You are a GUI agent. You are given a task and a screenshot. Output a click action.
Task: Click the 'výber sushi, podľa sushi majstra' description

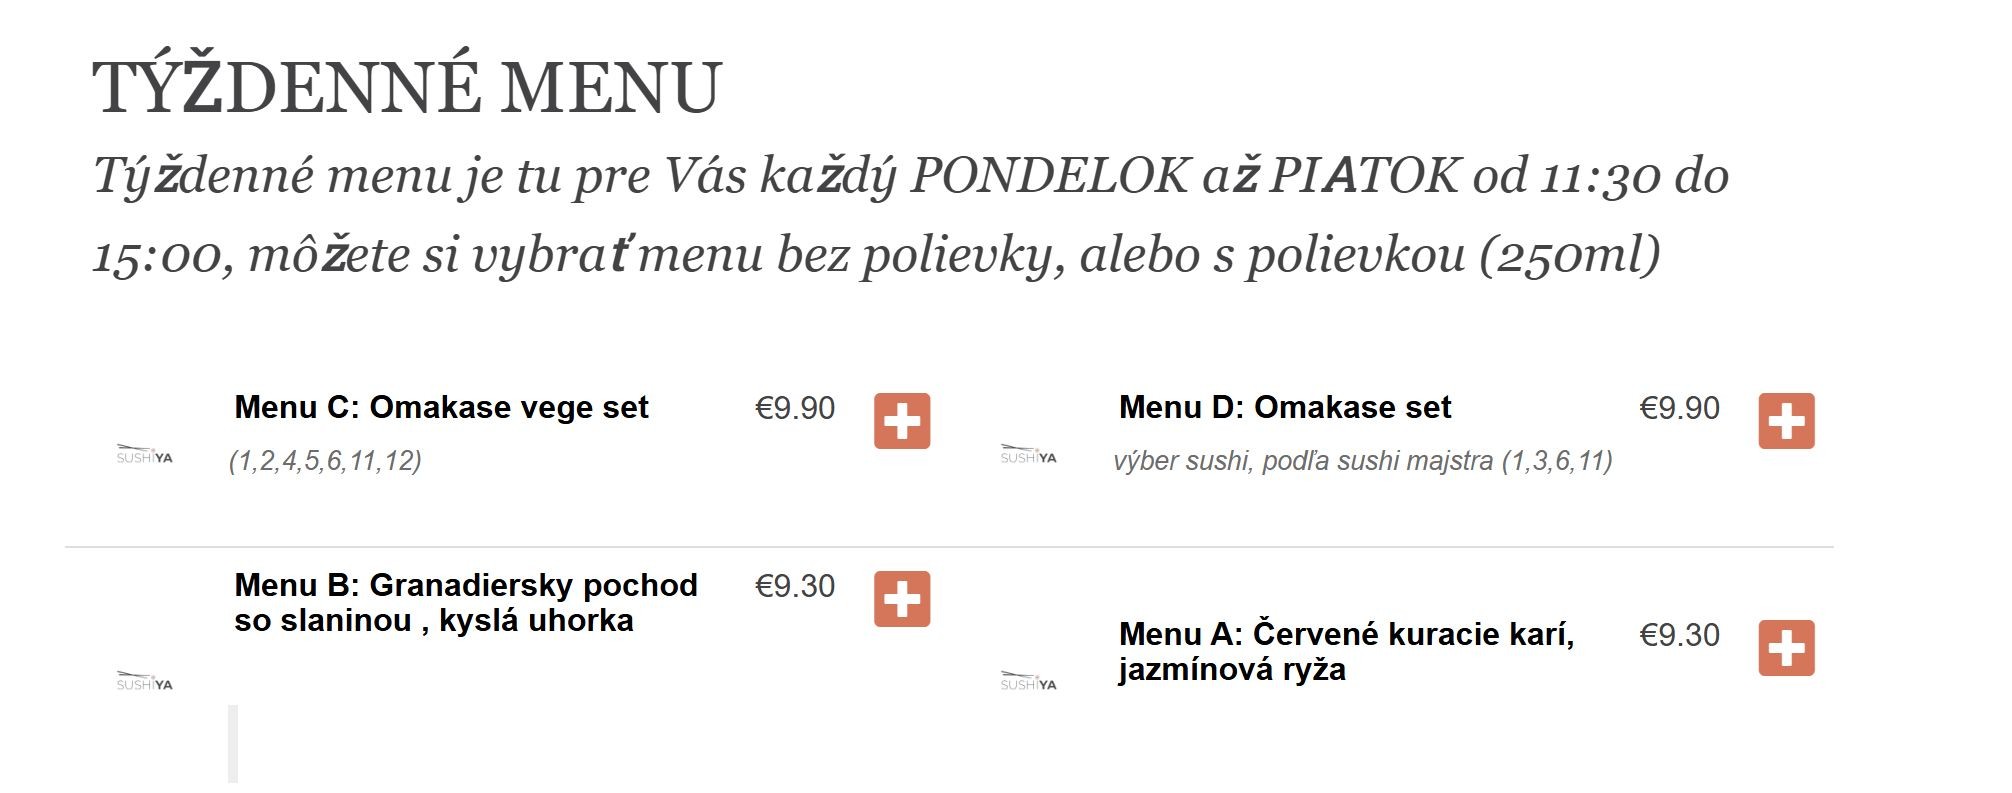tap(1306, 461)
